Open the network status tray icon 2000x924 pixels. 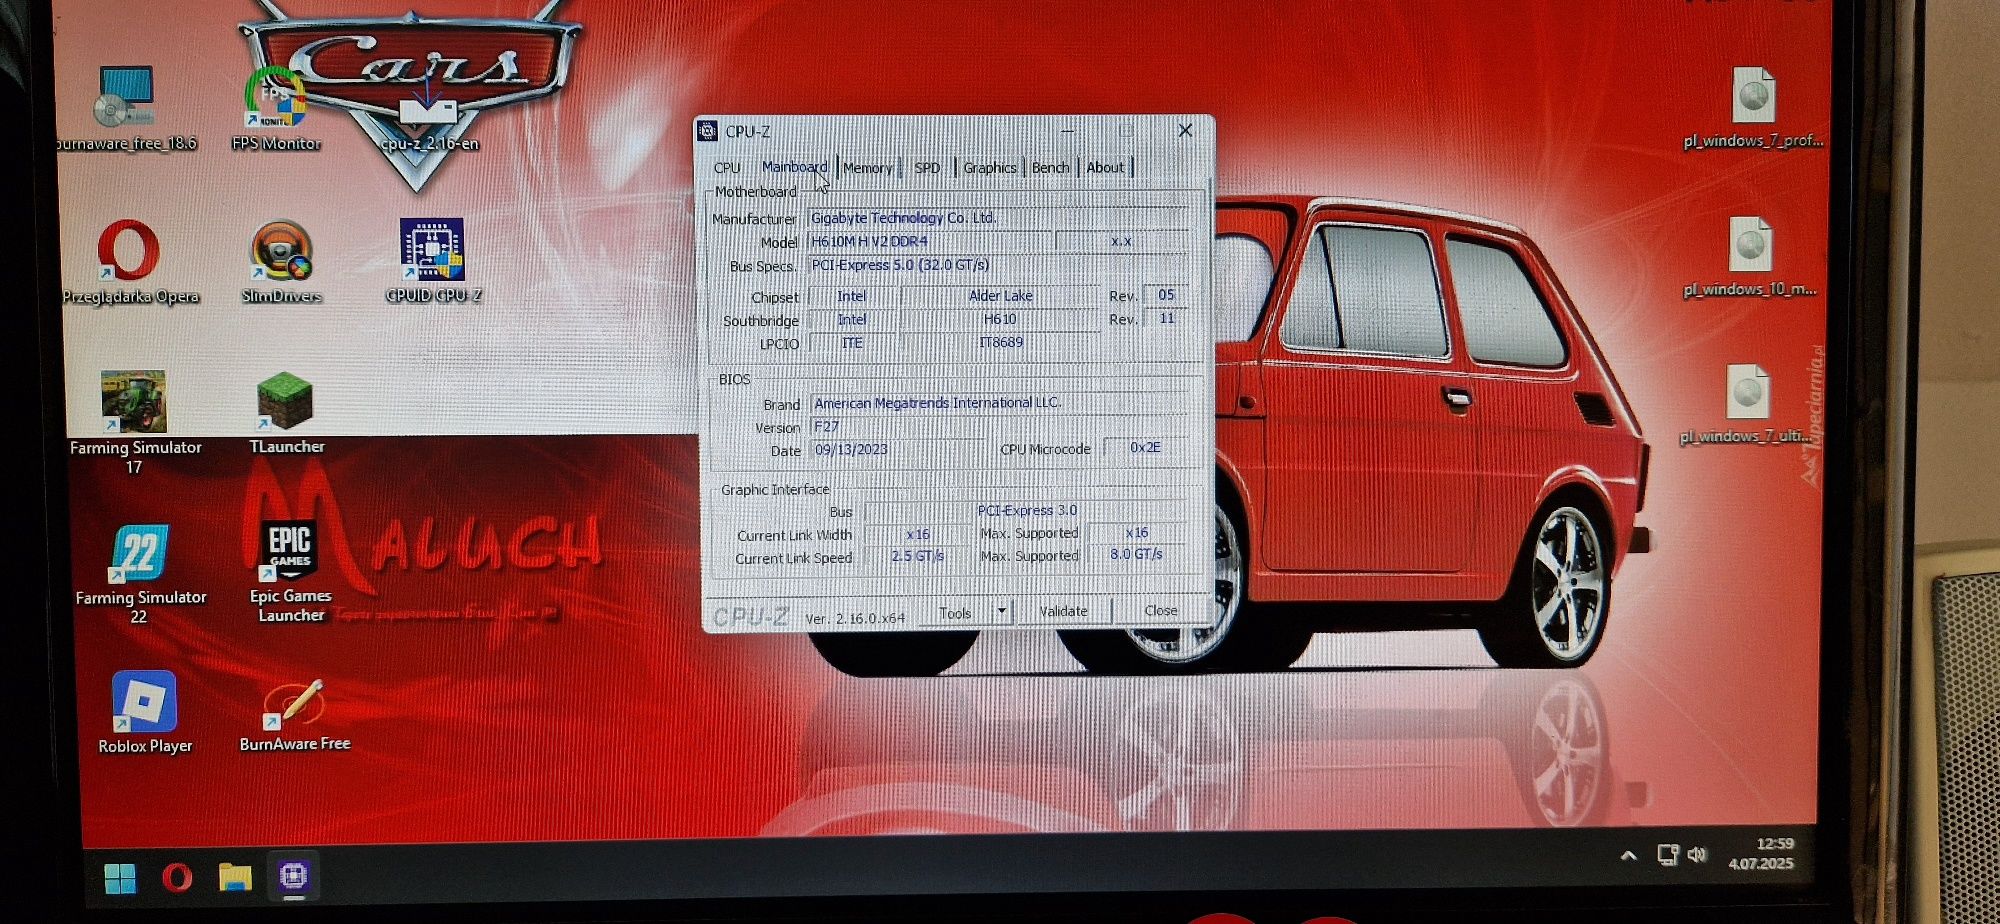tap(1667, 854)
